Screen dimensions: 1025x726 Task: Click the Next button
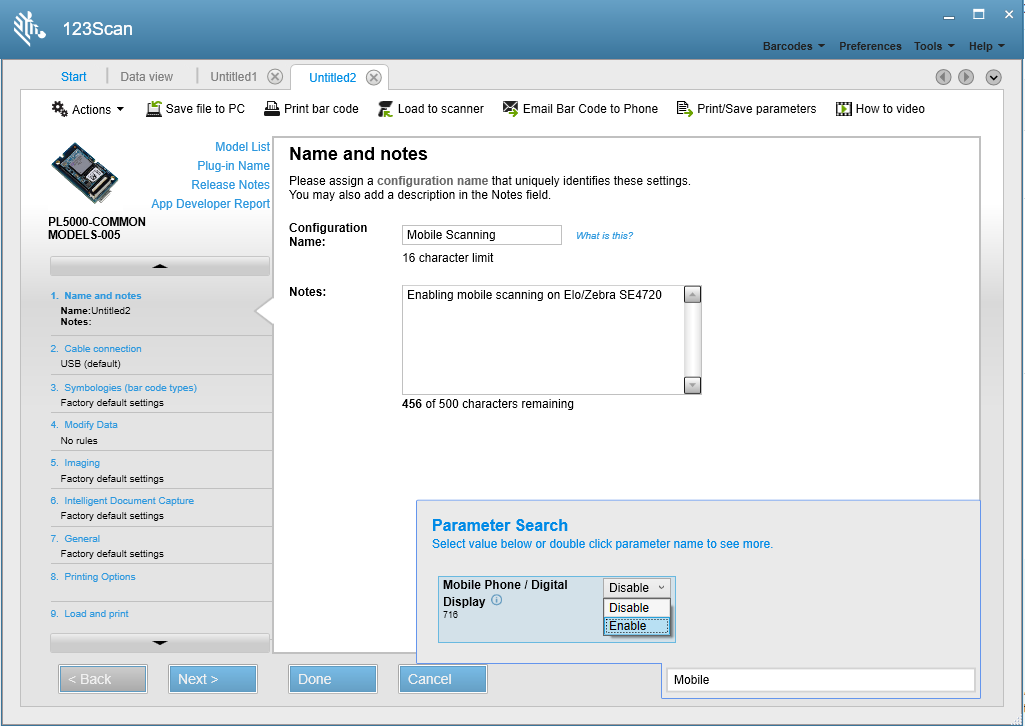[x=212, y=679]
